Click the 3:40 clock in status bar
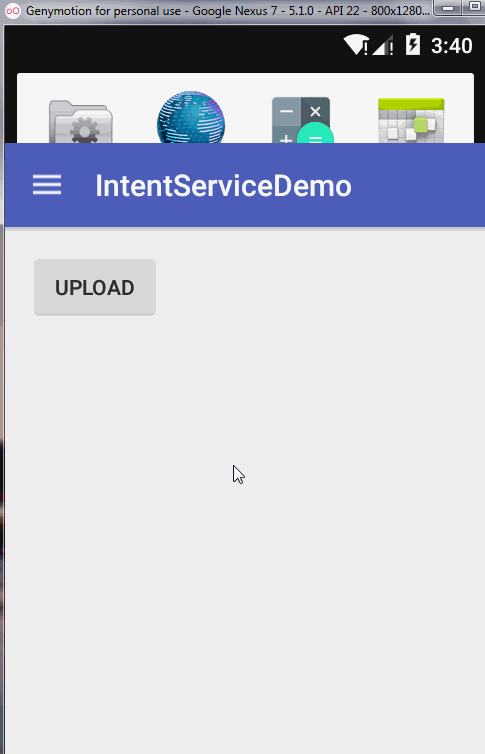 coord(451,46)
